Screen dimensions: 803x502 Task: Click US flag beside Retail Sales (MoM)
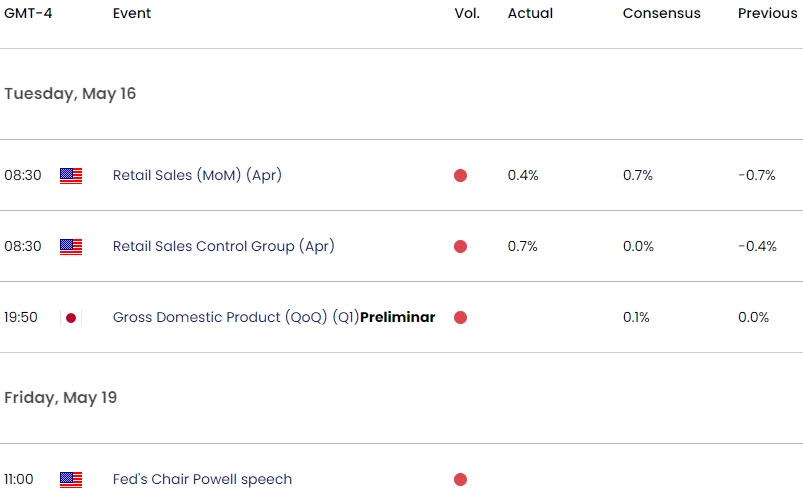(x=70, y=175)
